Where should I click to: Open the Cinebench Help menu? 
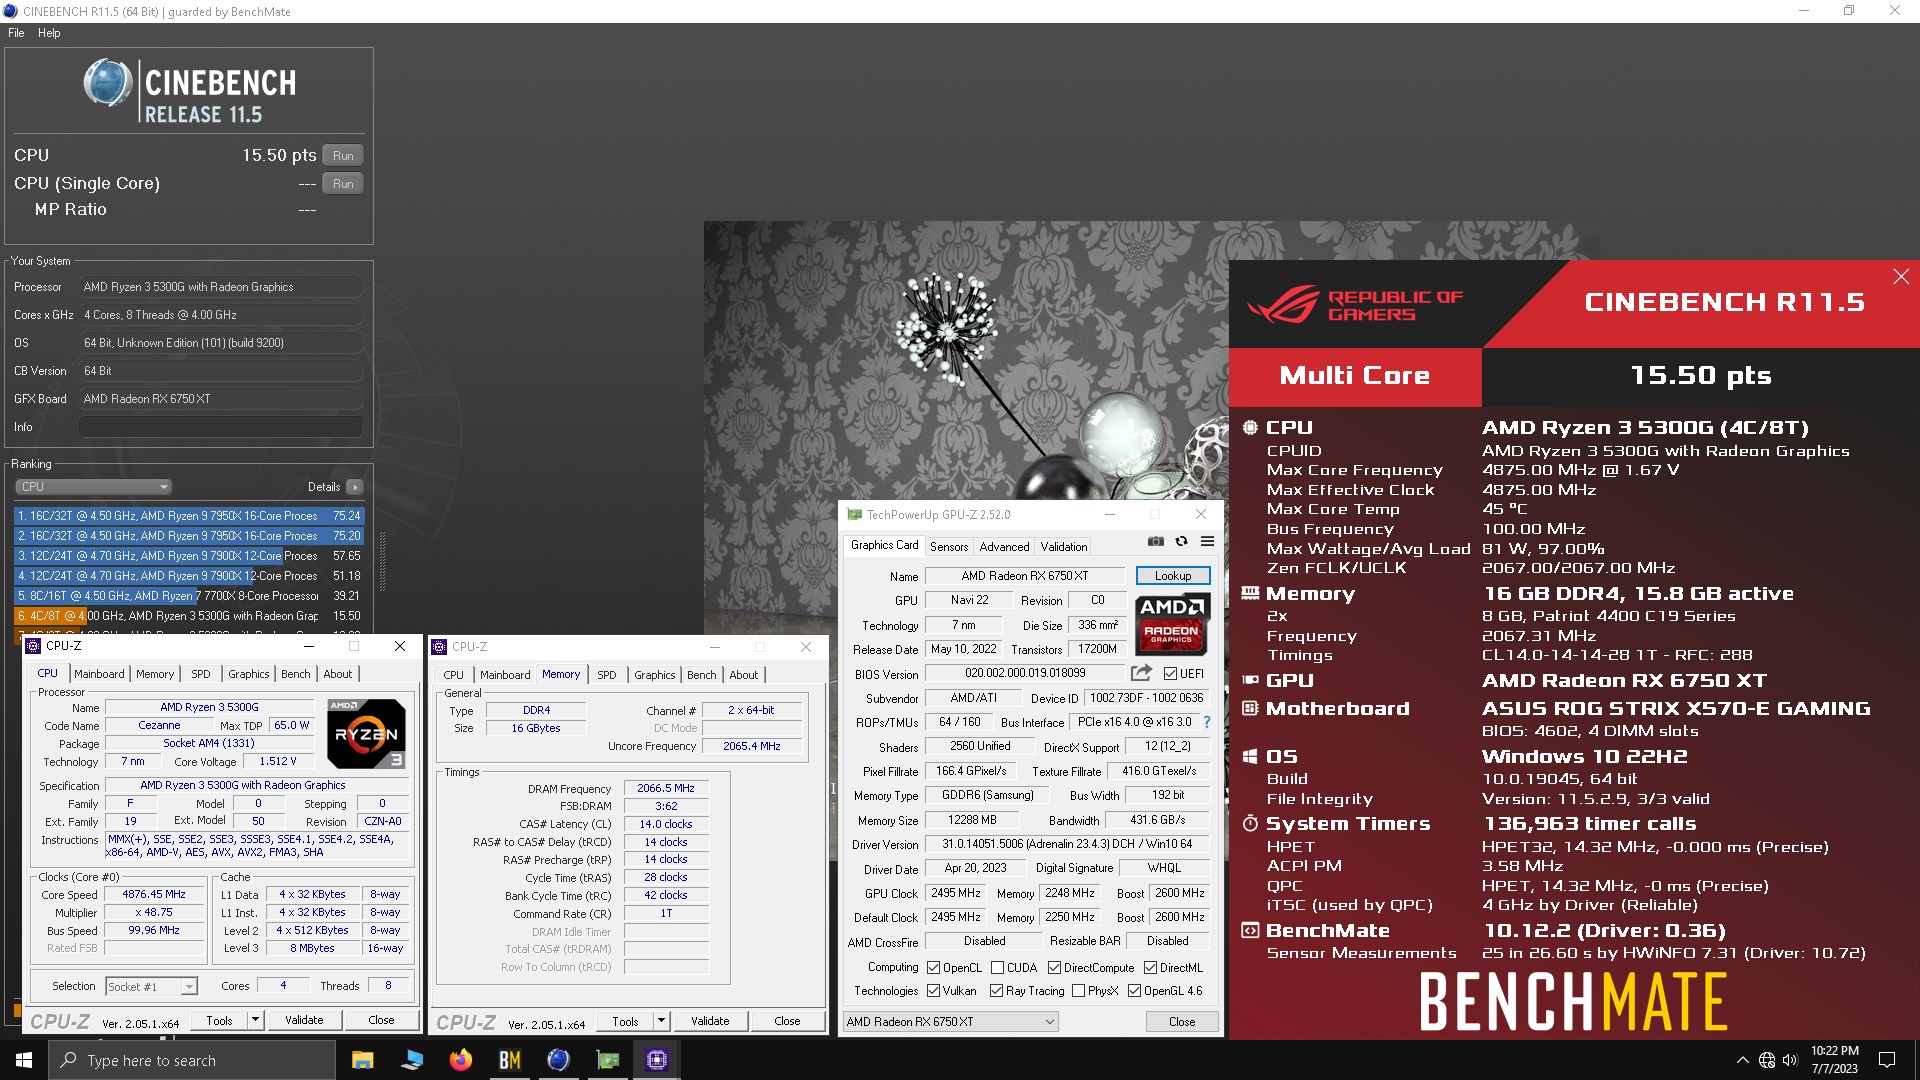49,33
